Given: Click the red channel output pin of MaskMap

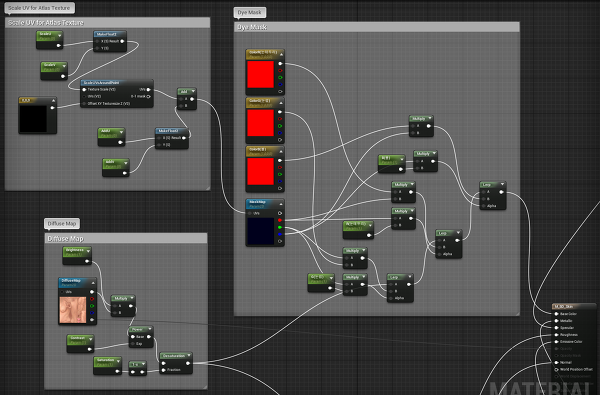Looking at the screenshot, I should click(x=280, y=220).
